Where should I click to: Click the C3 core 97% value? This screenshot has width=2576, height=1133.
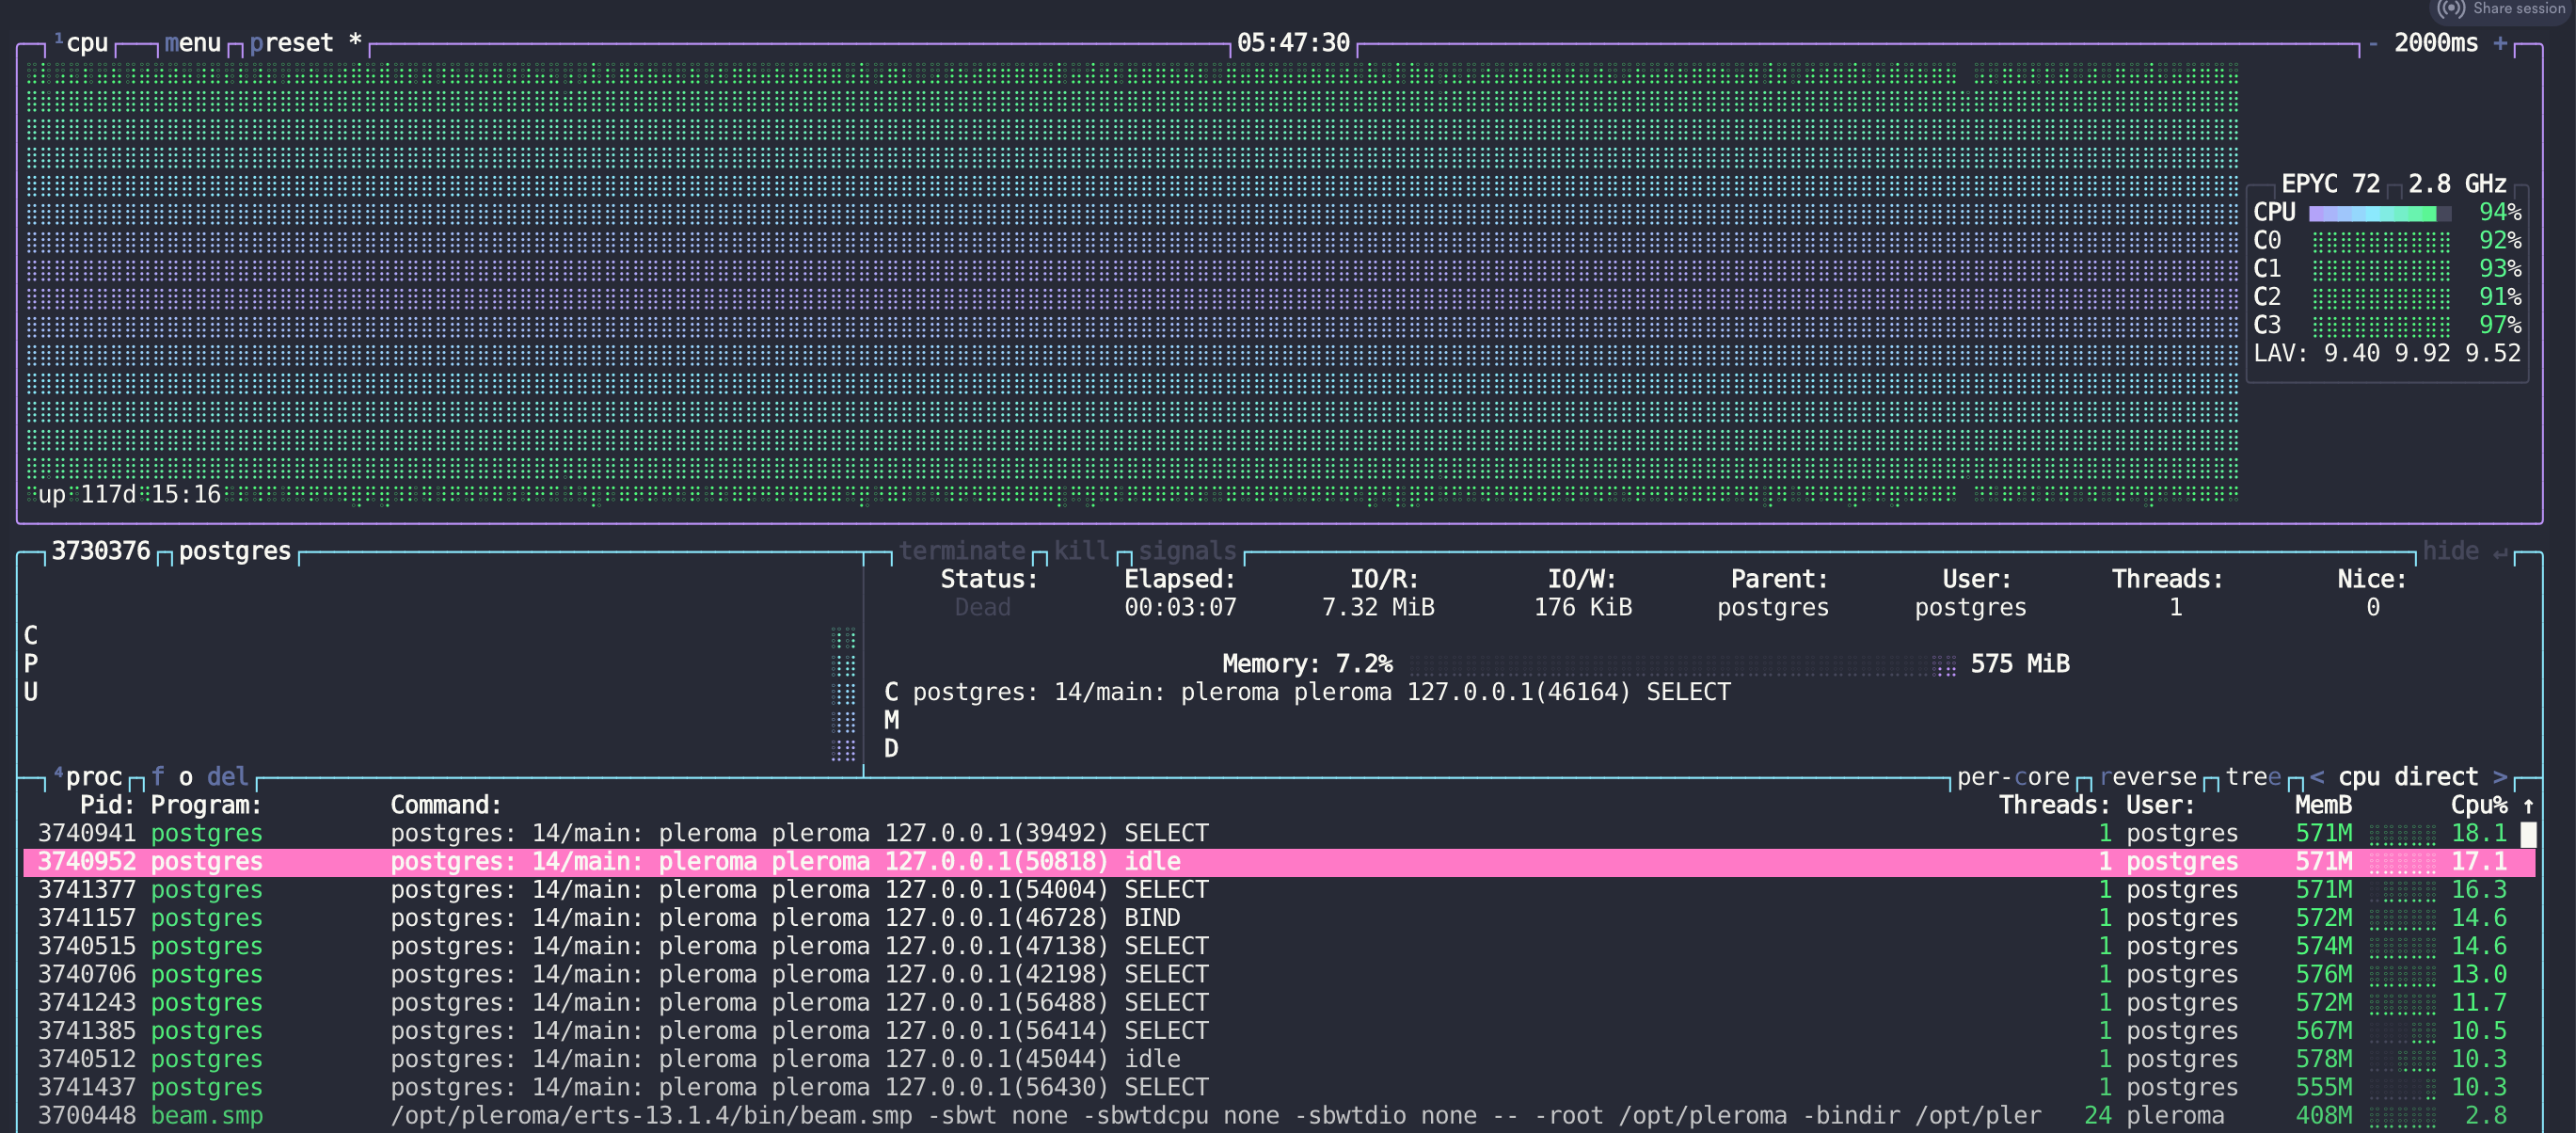click(2499, 325)
